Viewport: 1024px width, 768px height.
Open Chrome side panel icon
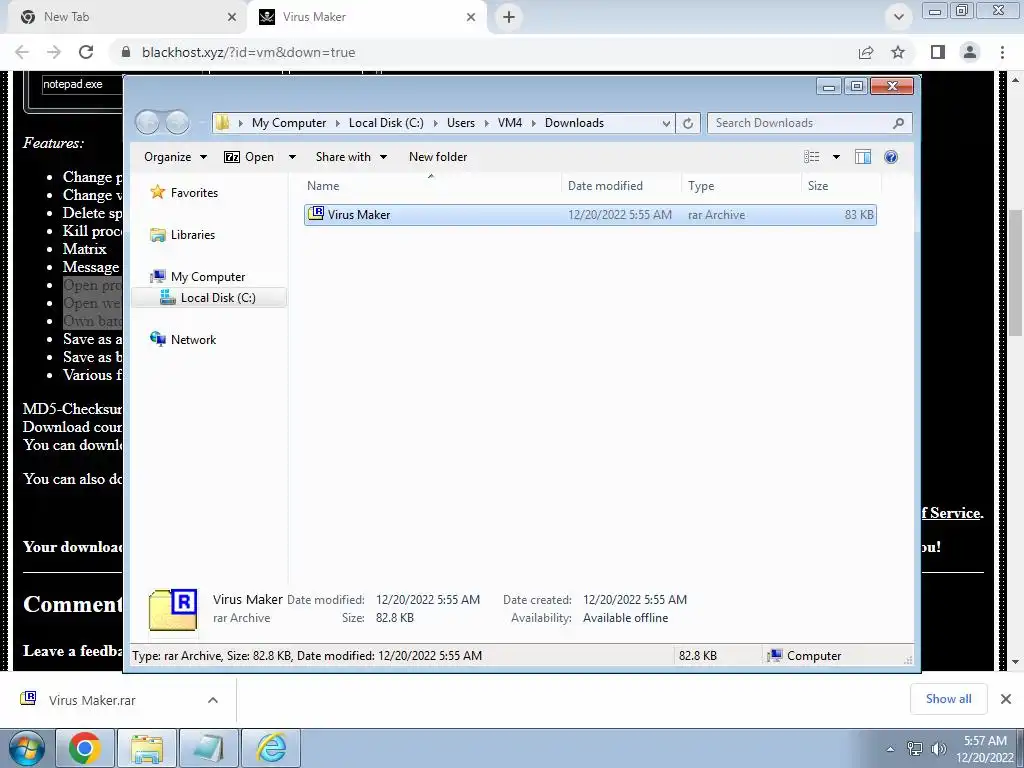938,52
